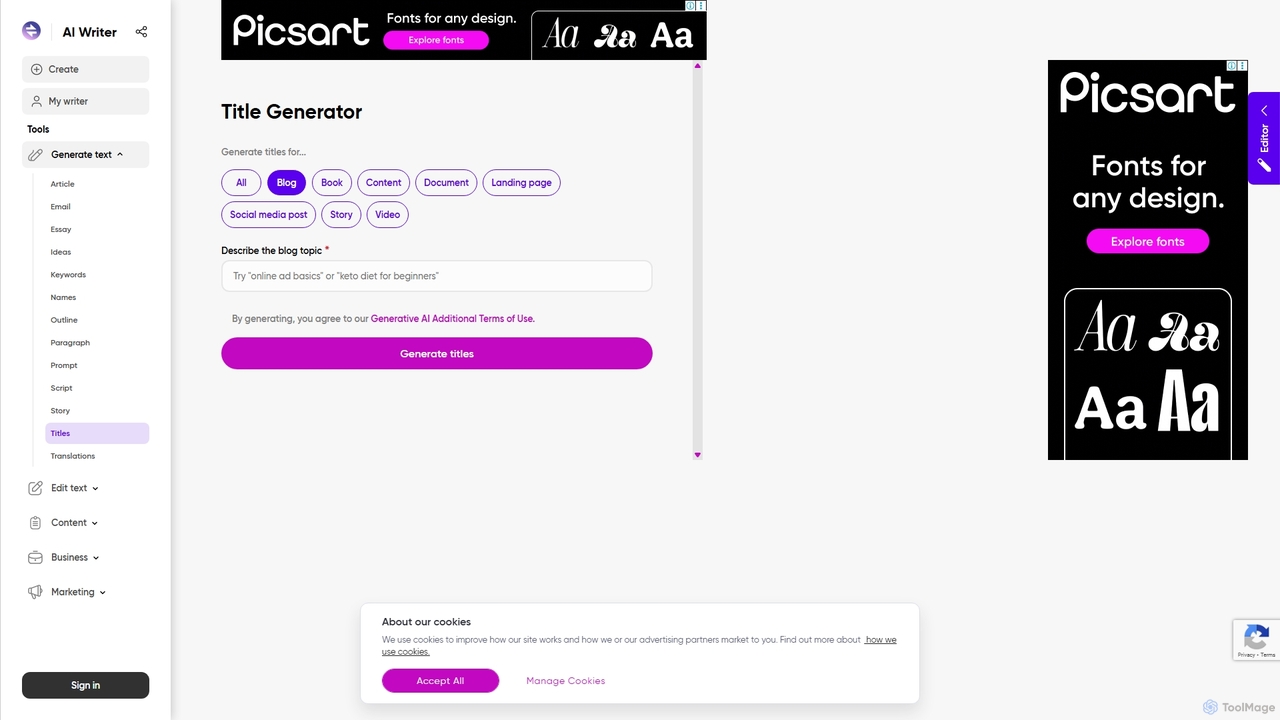
Task: Click the Editor panel left arrow icon
Action: [1264, 110]
